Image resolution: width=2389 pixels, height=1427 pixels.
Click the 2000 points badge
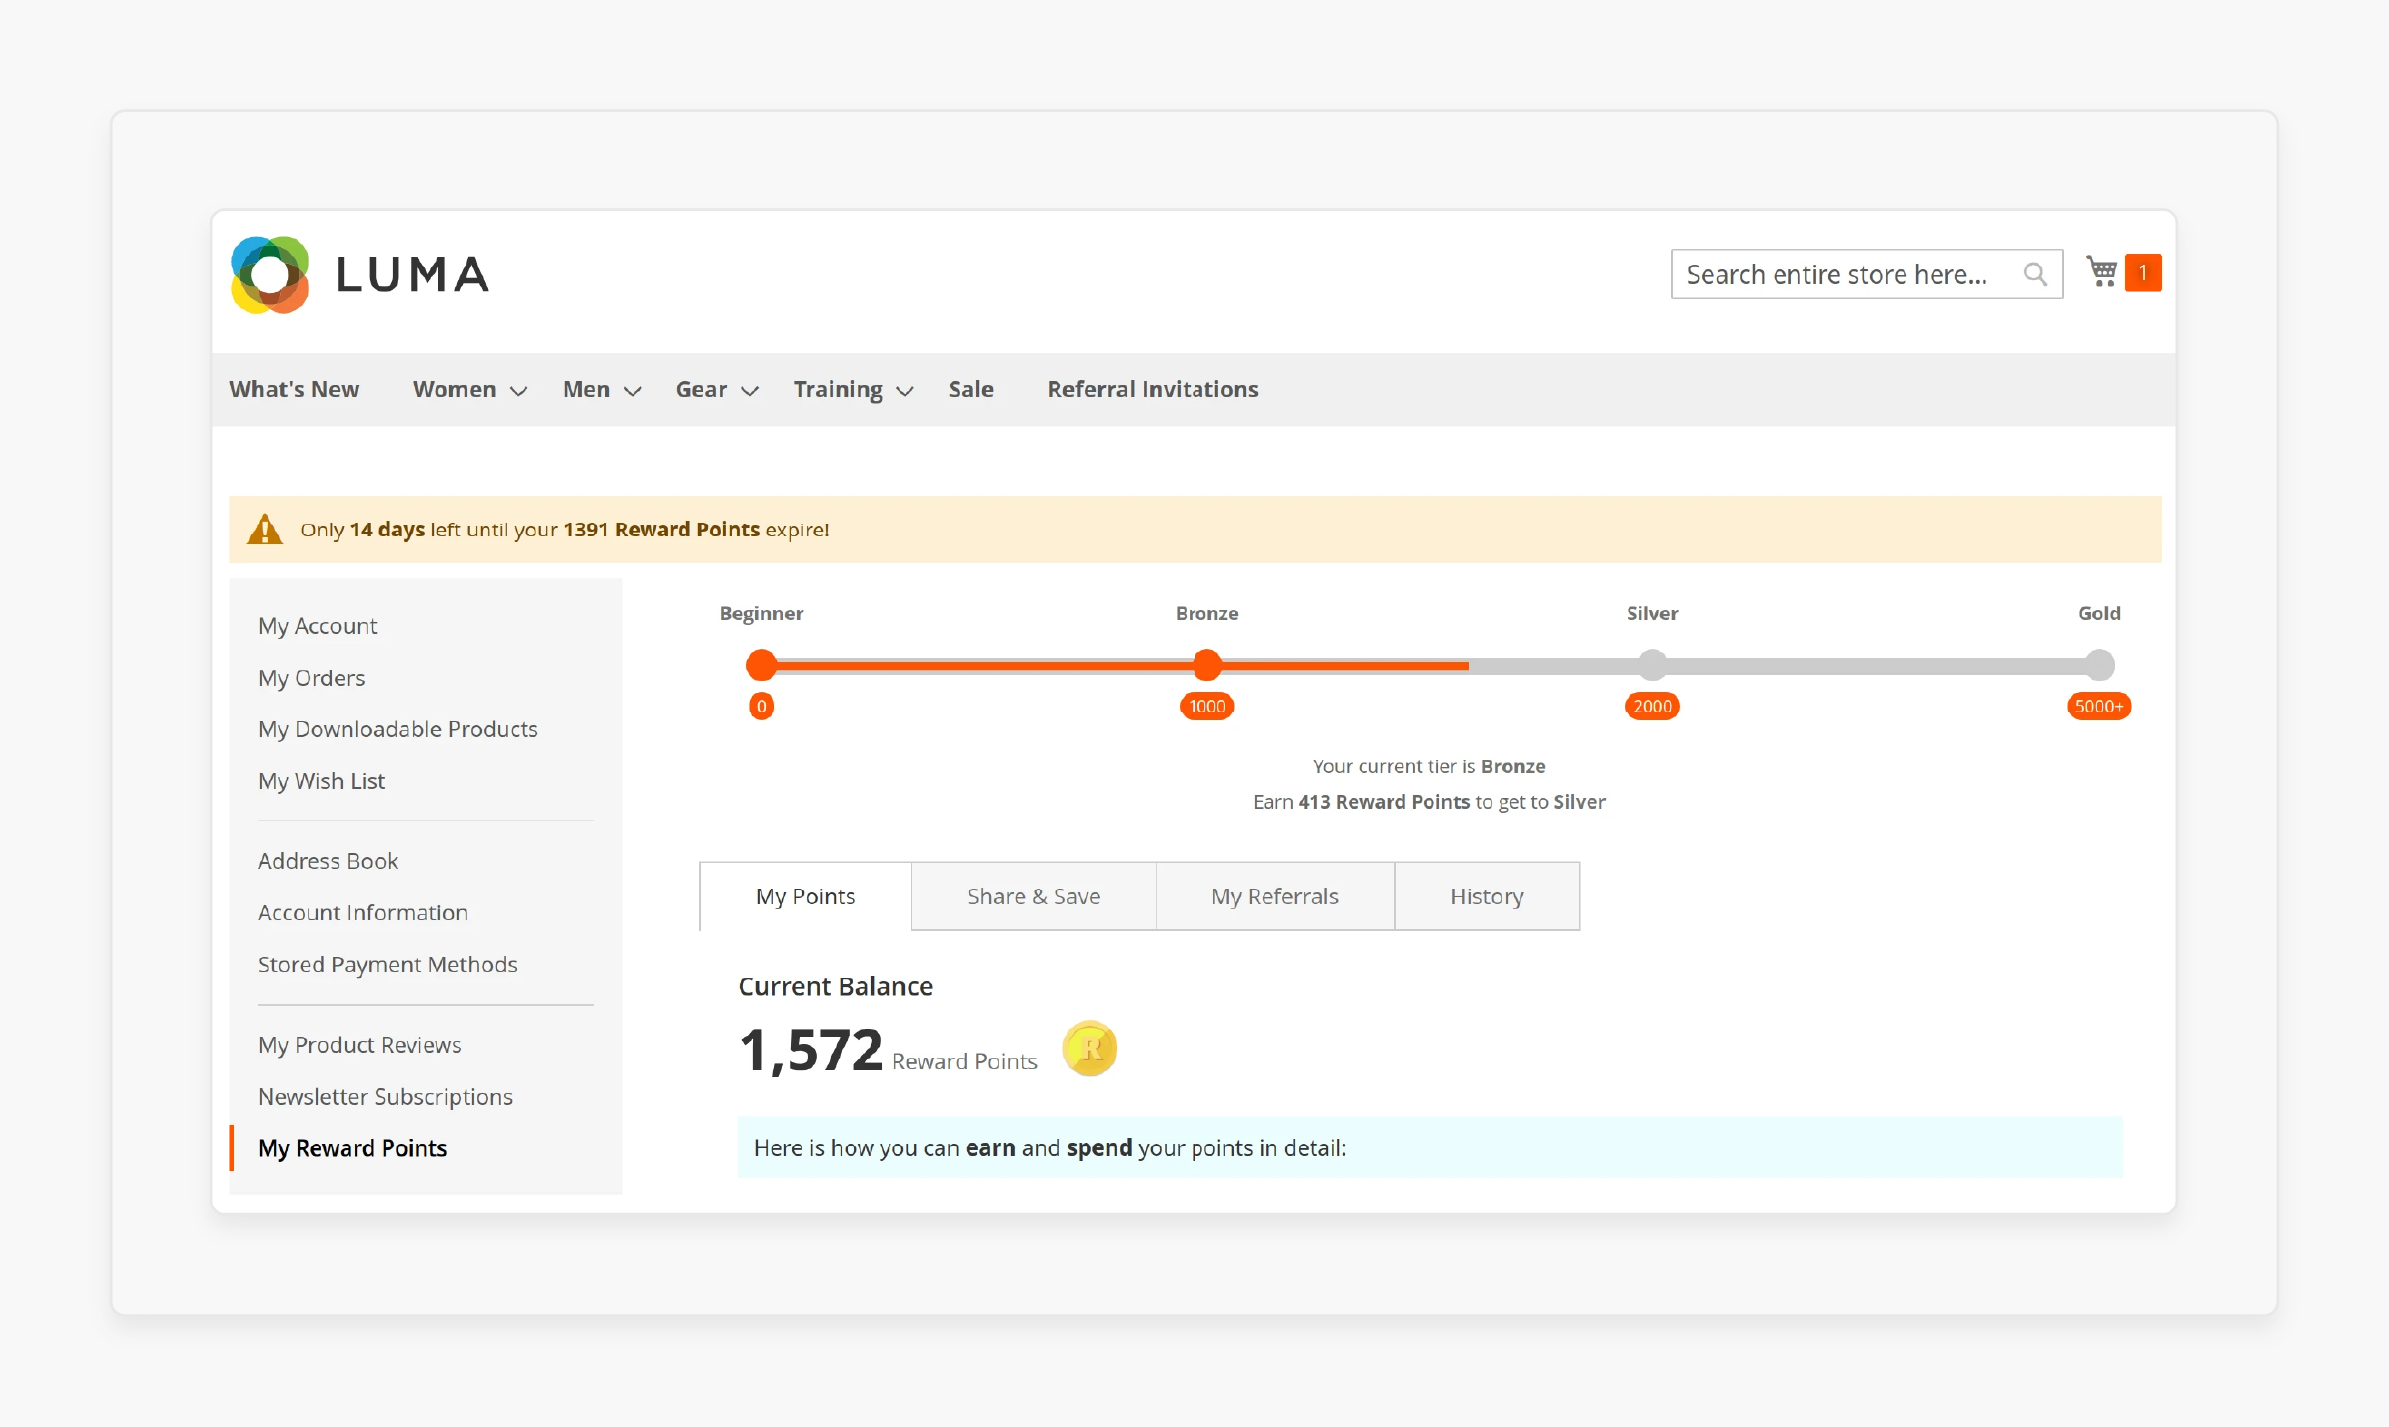1652,706
